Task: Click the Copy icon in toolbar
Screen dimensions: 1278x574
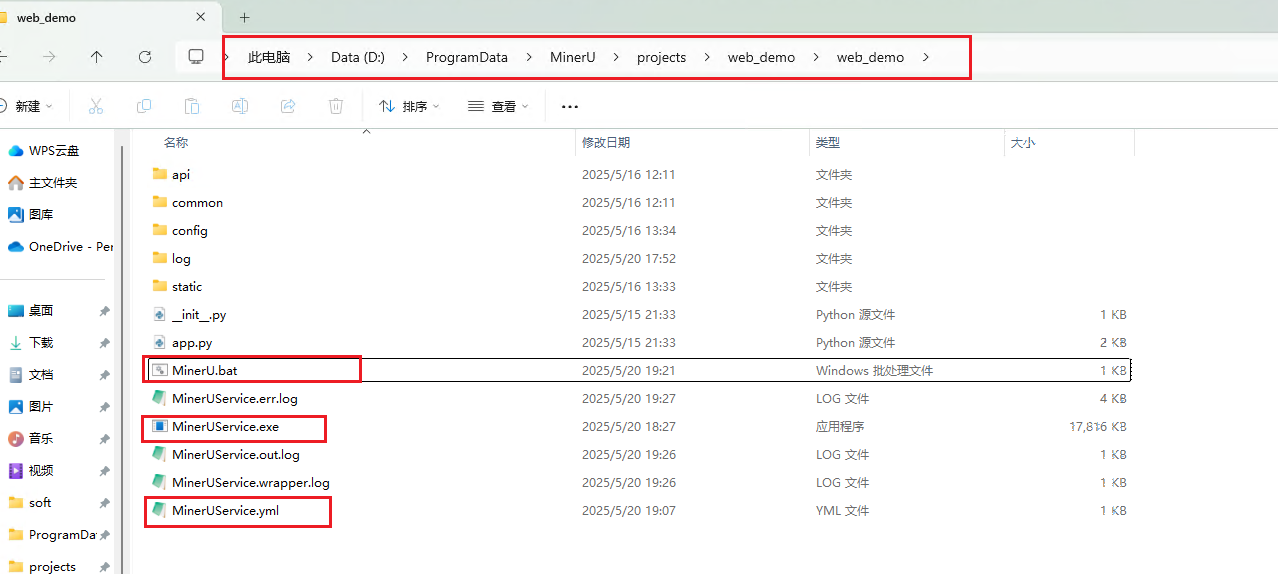Action: [144, 106]
